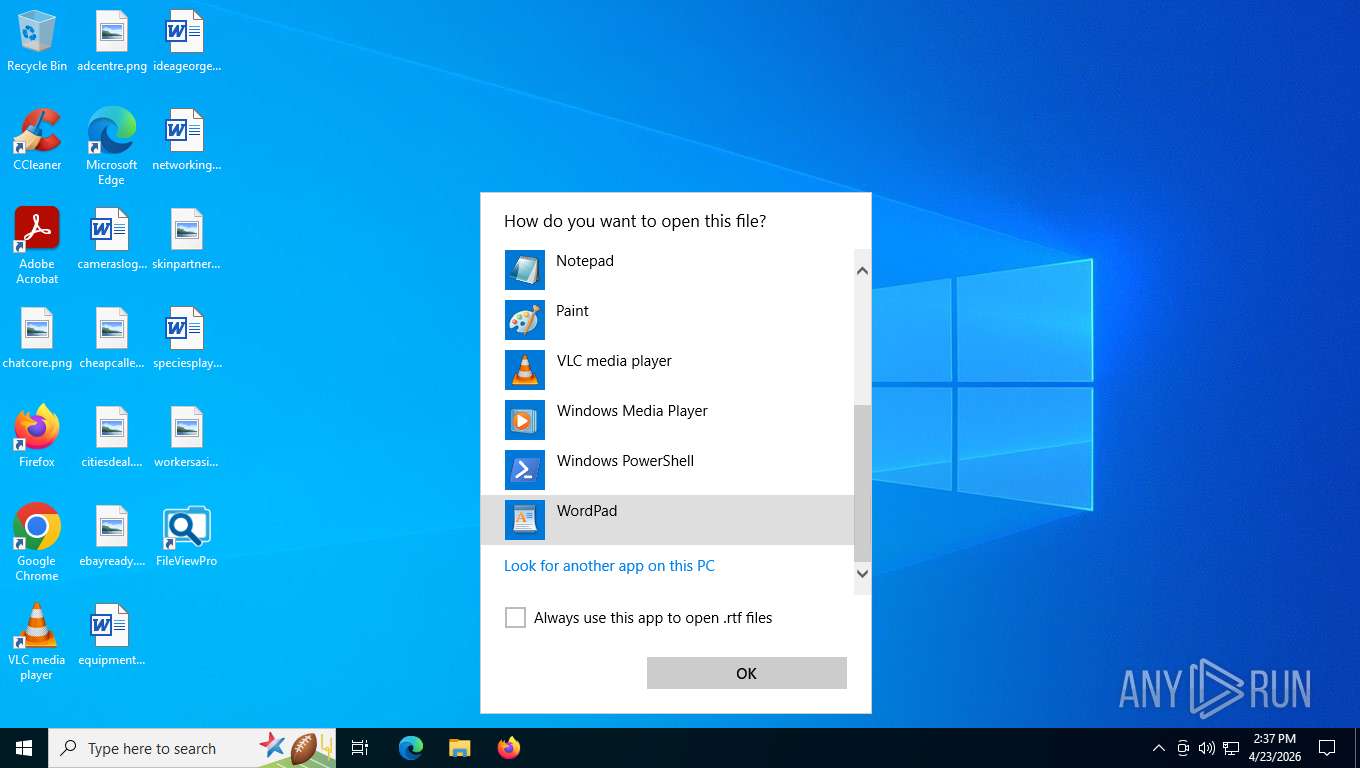Select ebayready image file on desktop
1360x768 pixels.
pos(112,536)
